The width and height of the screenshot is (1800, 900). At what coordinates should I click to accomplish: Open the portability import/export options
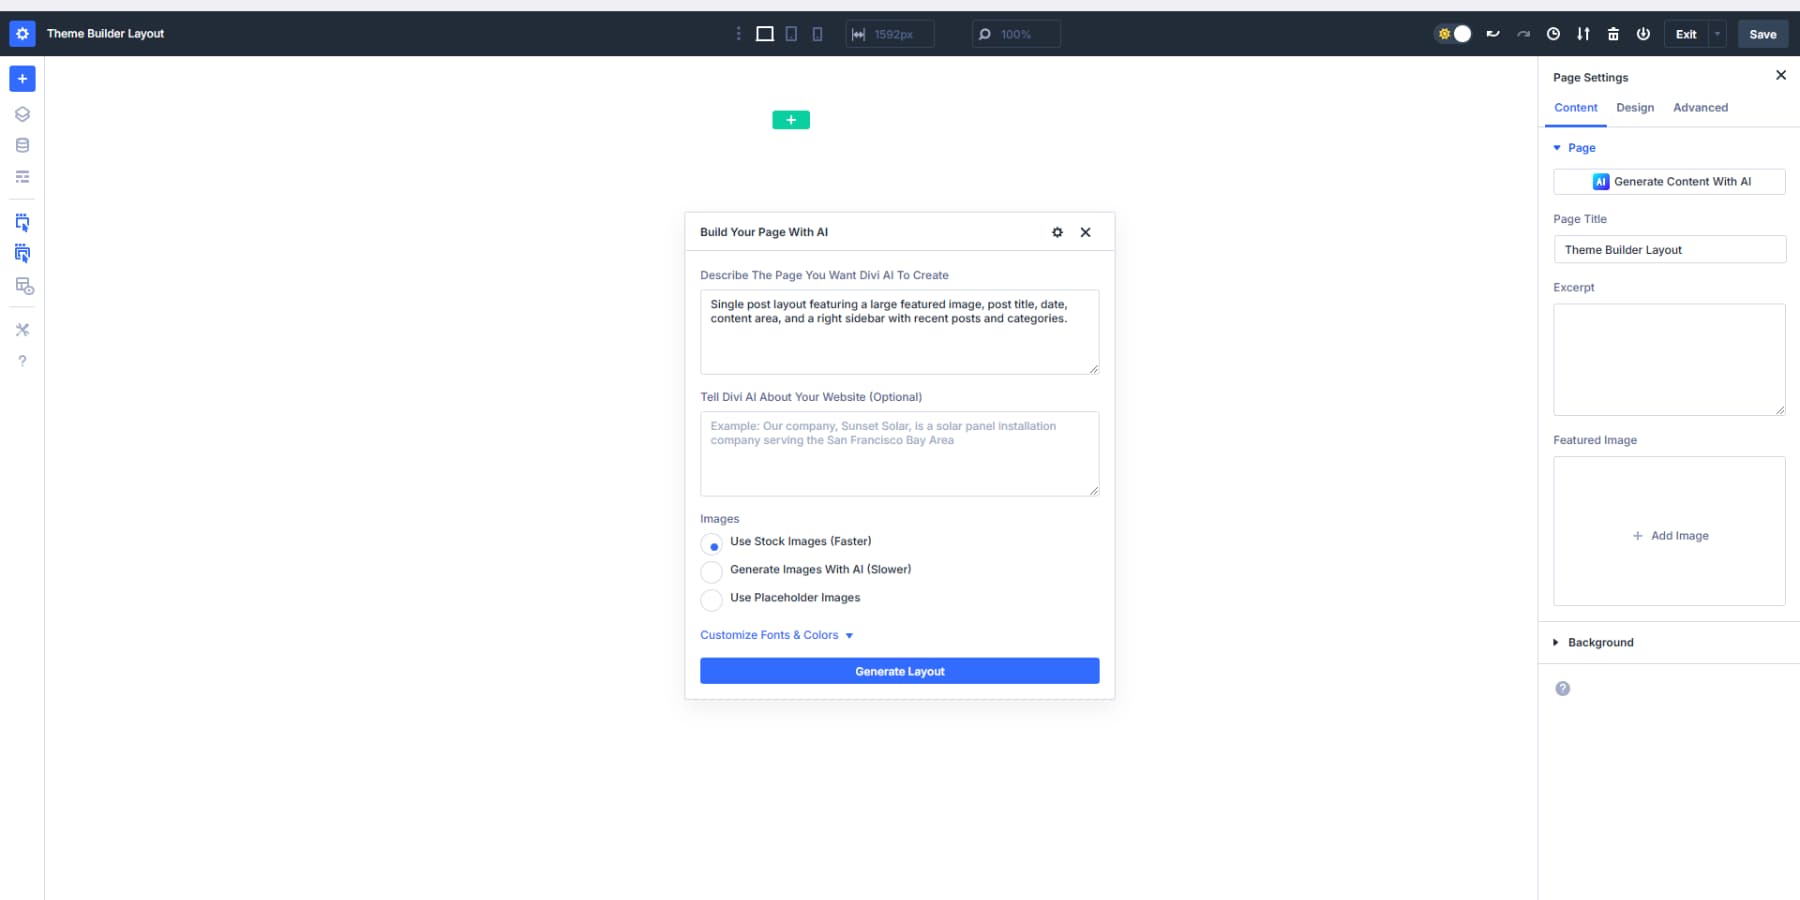[1583, 33]
